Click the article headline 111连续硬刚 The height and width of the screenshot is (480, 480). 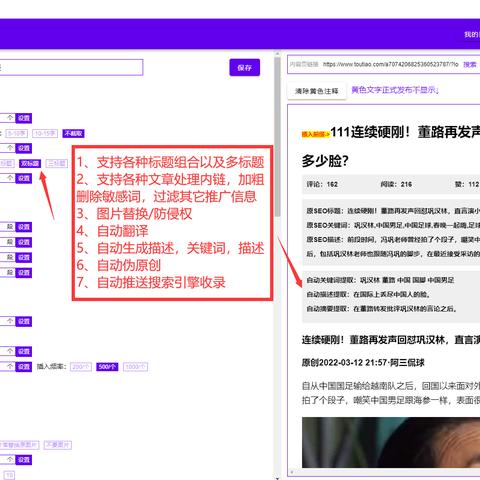click(x=405, y=132)
